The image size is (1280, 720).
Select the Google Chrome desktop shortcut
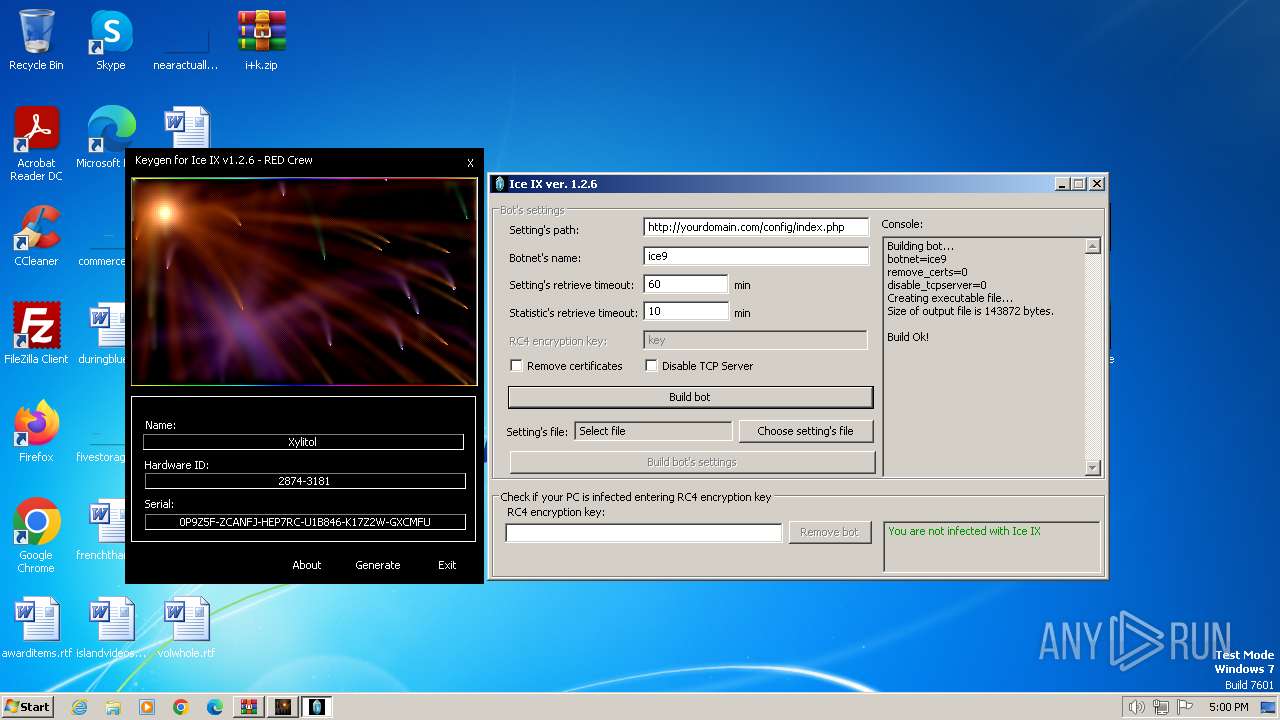coord(36,536)
